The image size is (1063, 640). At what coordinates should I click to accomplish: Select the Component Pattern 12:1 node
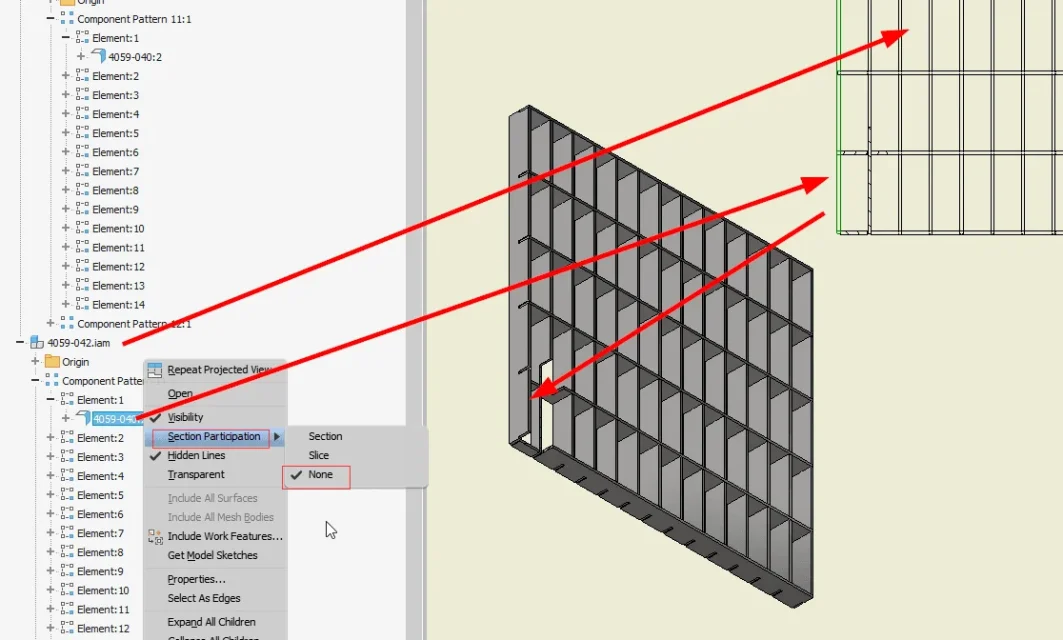[x=134, y=324]
